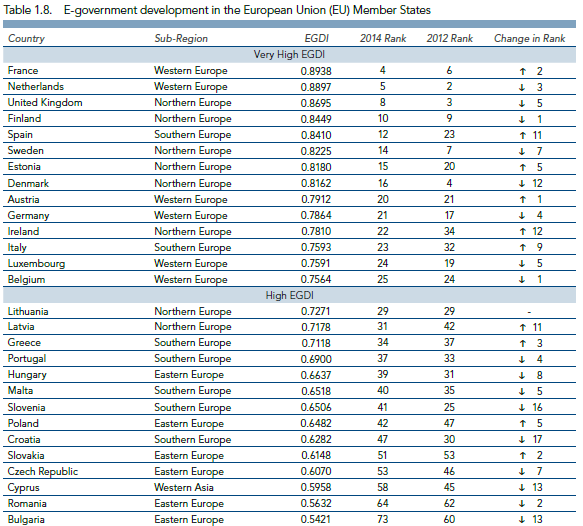Select the Sub-Region column header
This screenshot has width=583, height=526.
click(x=181, y=38)
